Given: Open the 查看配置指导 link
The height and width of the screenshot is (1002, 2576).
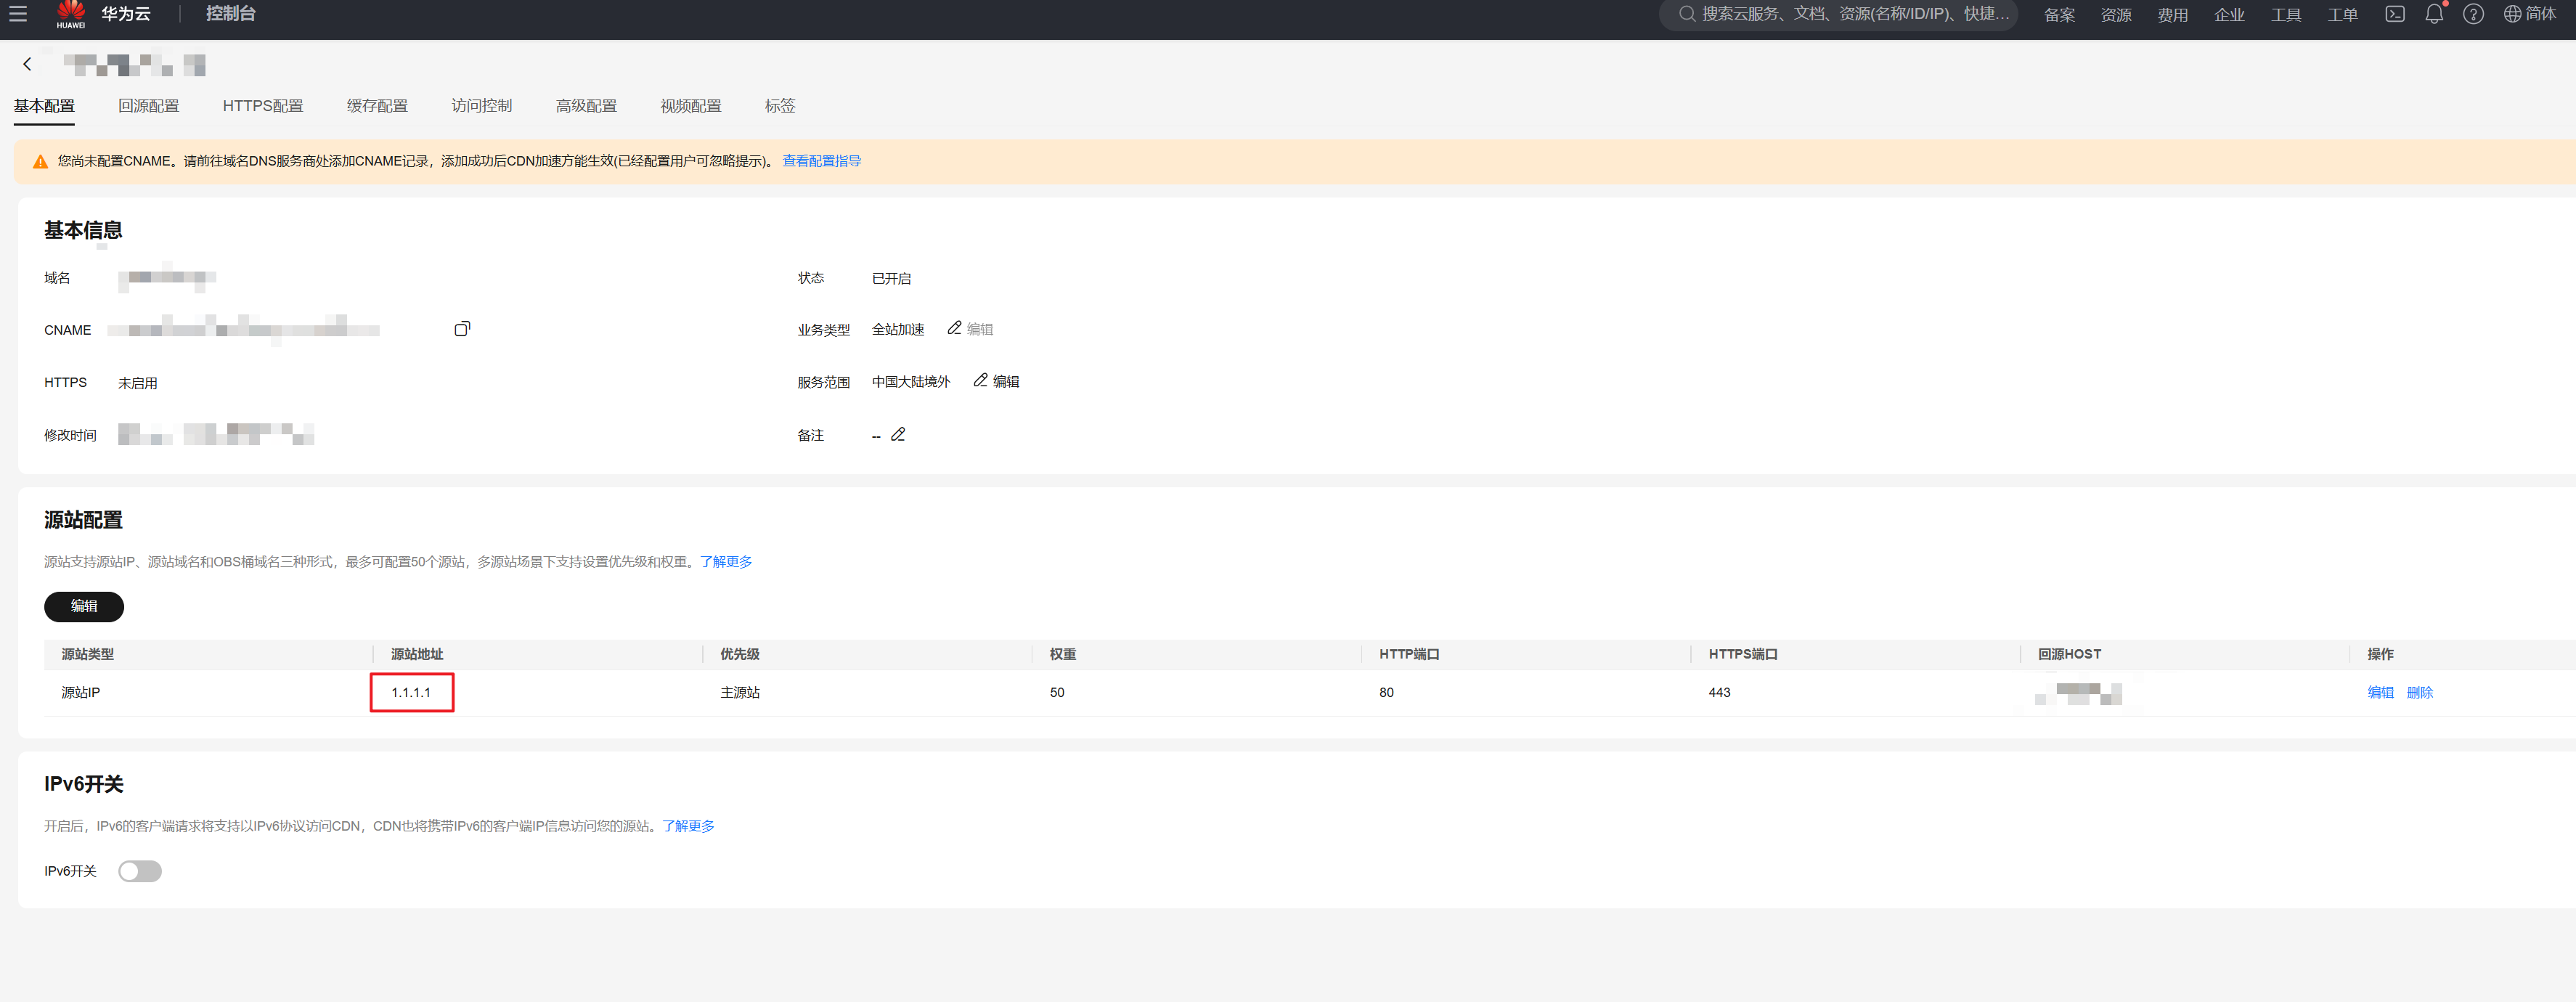Looking at the screenshot, I should 821,161.
